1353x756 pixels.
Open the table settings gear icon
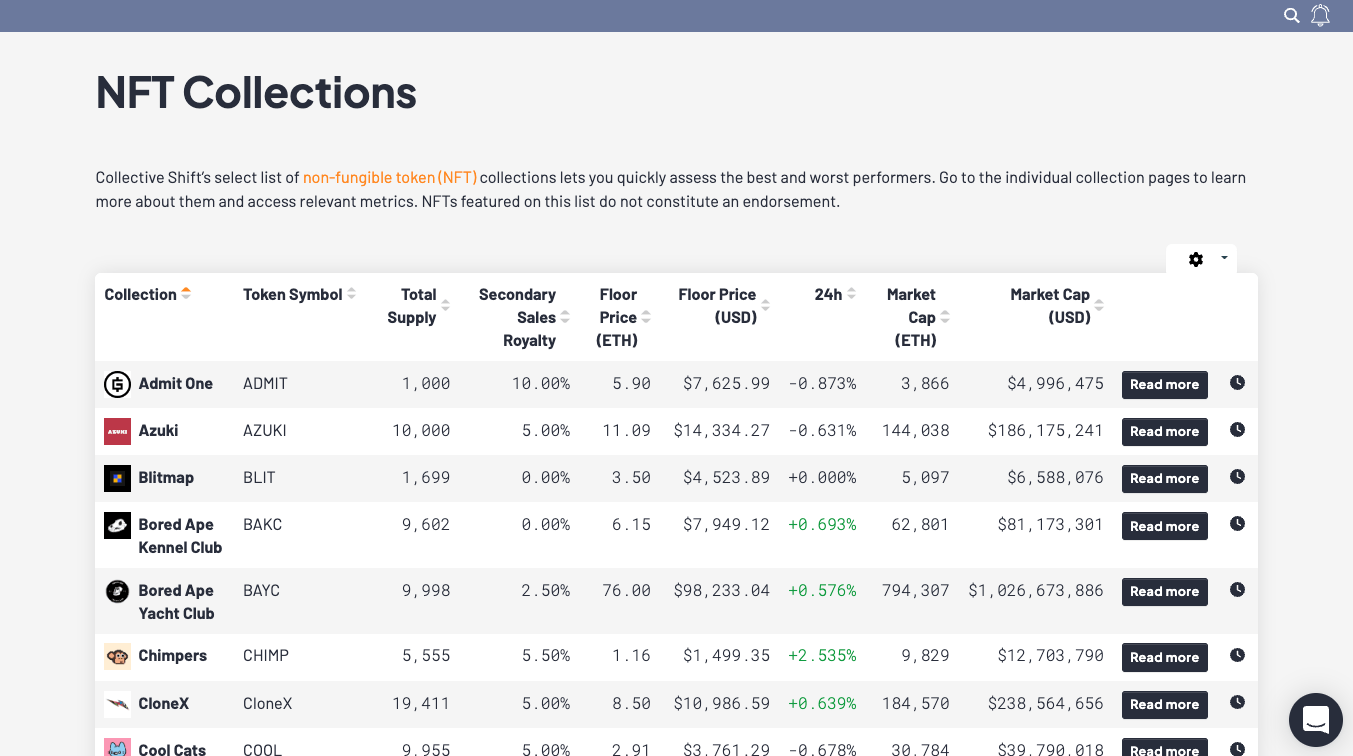[x=1195, y=259]
